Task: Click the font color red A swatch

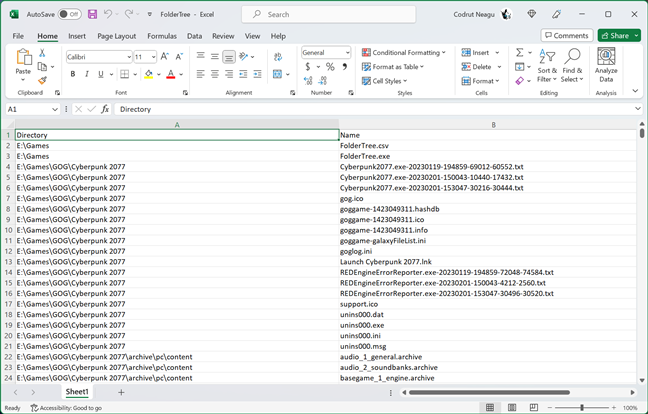Action: coord(170,74)
